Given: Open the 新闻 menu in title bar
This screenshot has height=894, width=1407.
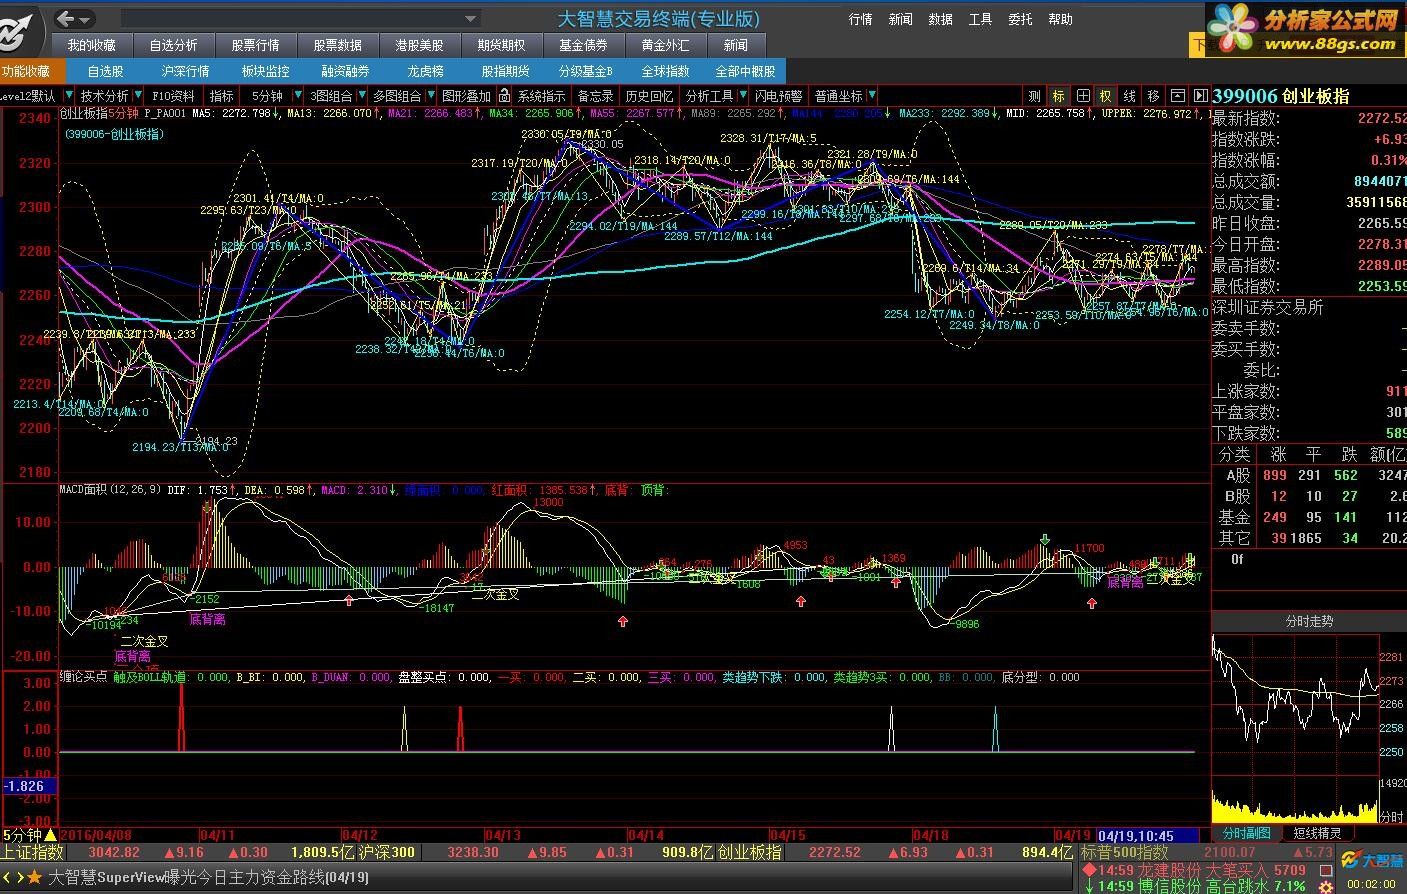Looking at the screenshot, I should click(901, 19).
